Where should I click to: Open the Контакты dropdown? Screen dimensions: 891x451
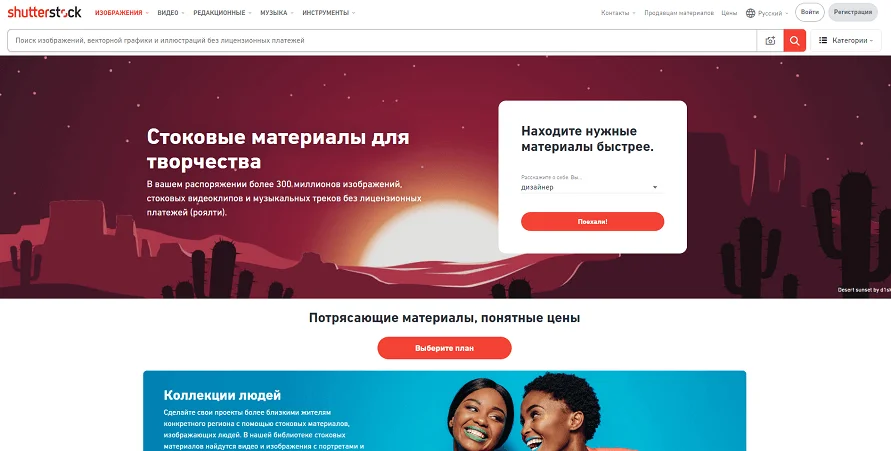click(618, 13)
